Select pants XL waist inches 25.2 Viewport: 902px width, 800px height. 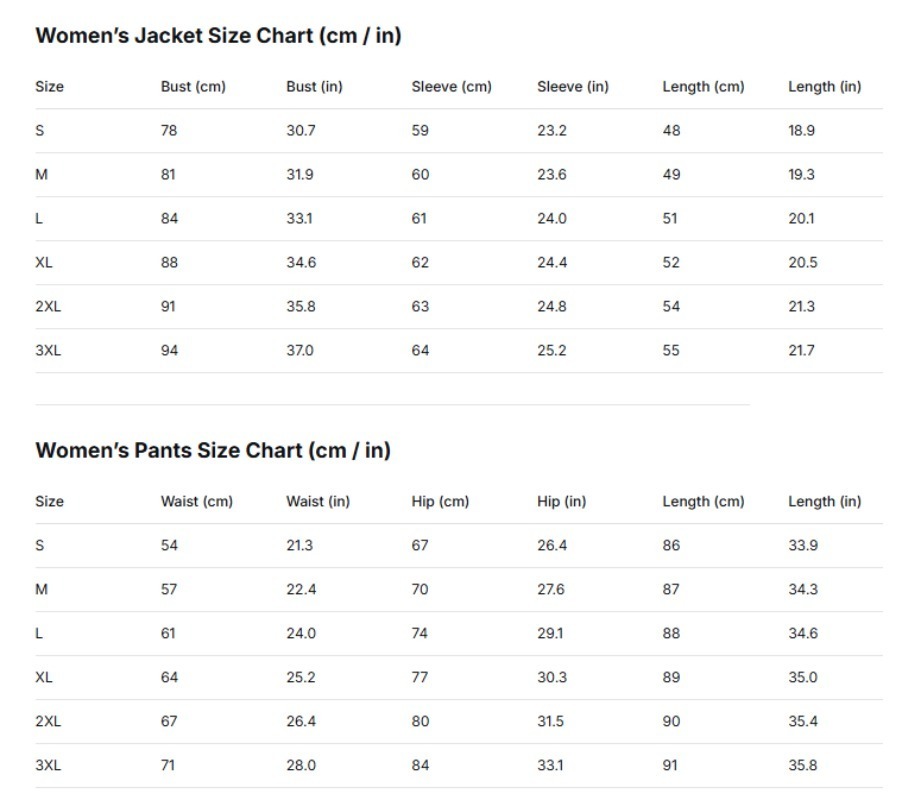[x=301, y=677]
